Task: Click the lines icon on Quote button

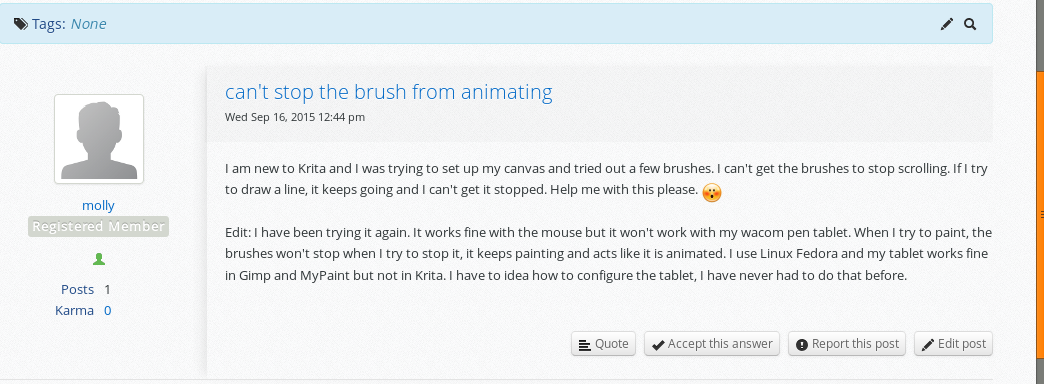Action: pos(585,345)
